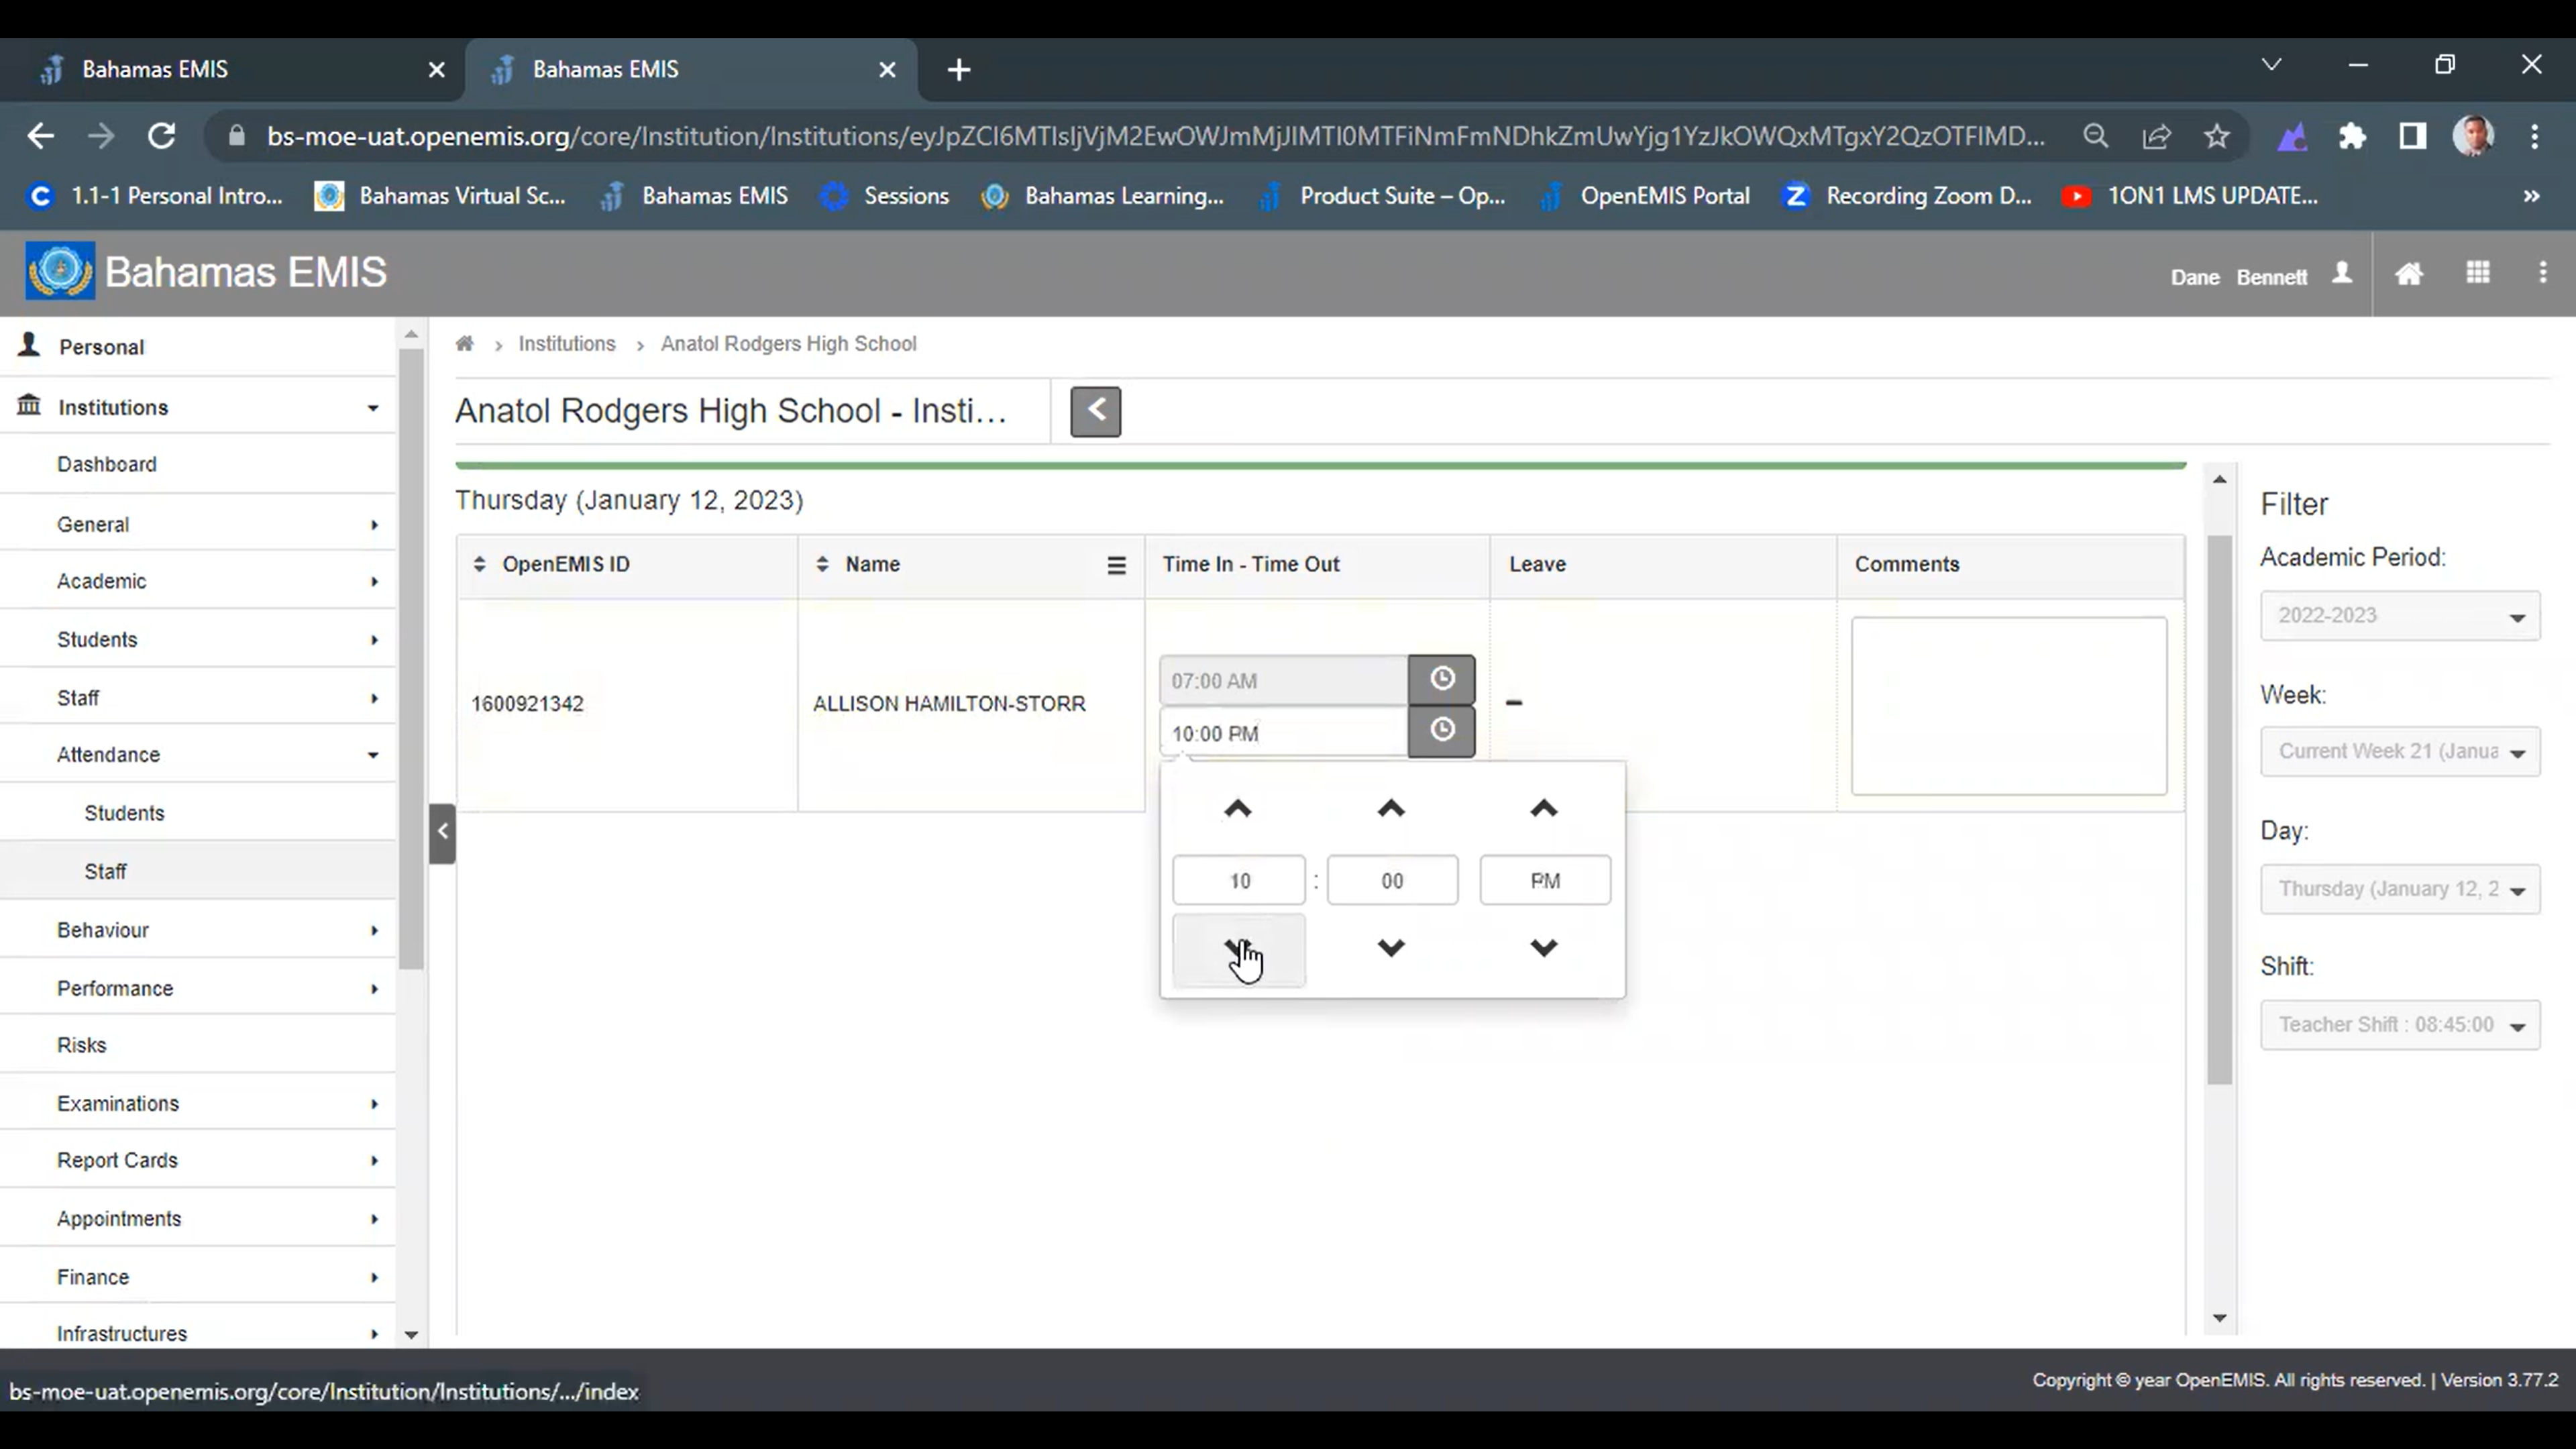Expand the Infrastructures sidebar menu
The width and height of the screenshot is (2576, 1449).
[198, 1333]
